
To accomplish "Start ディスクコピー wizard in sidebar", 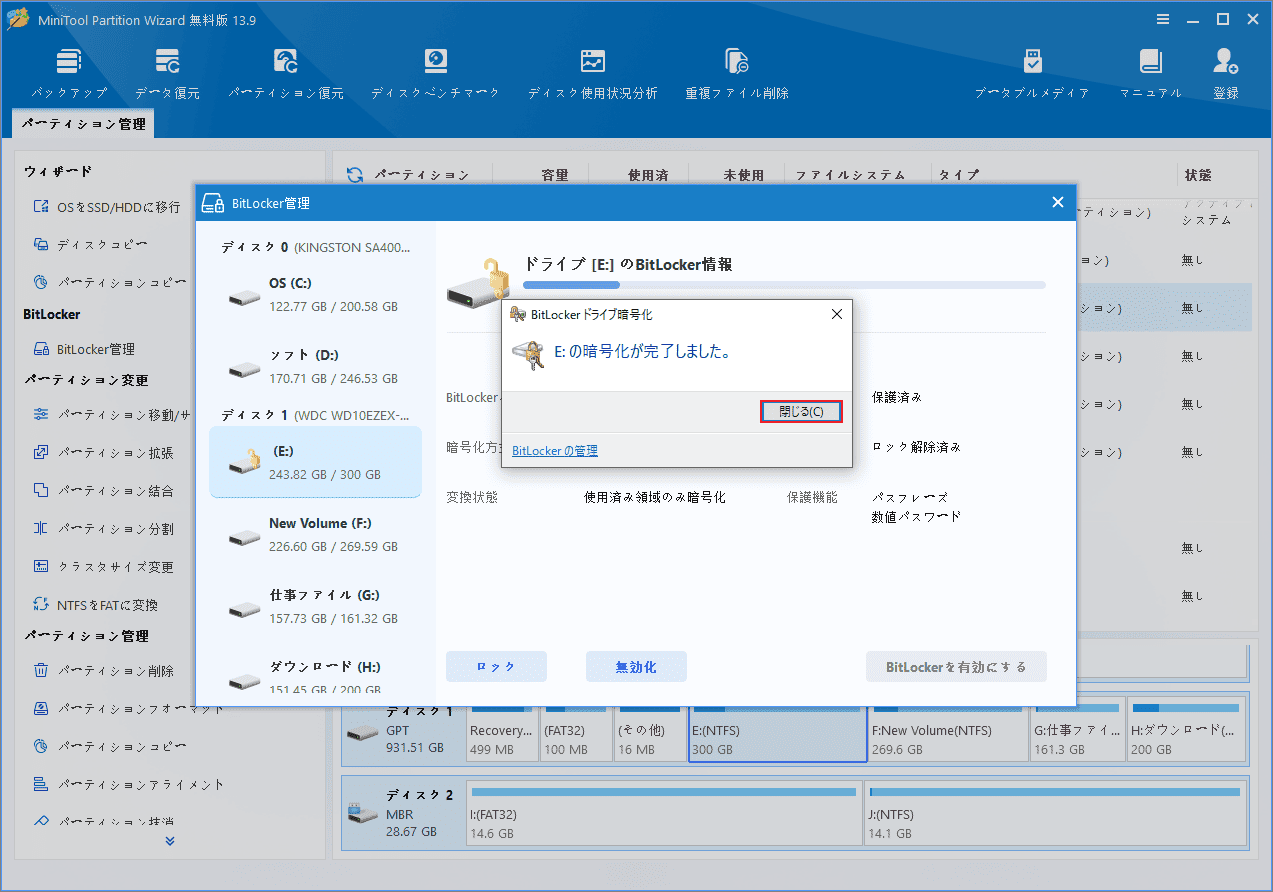I will pos(91,244).
